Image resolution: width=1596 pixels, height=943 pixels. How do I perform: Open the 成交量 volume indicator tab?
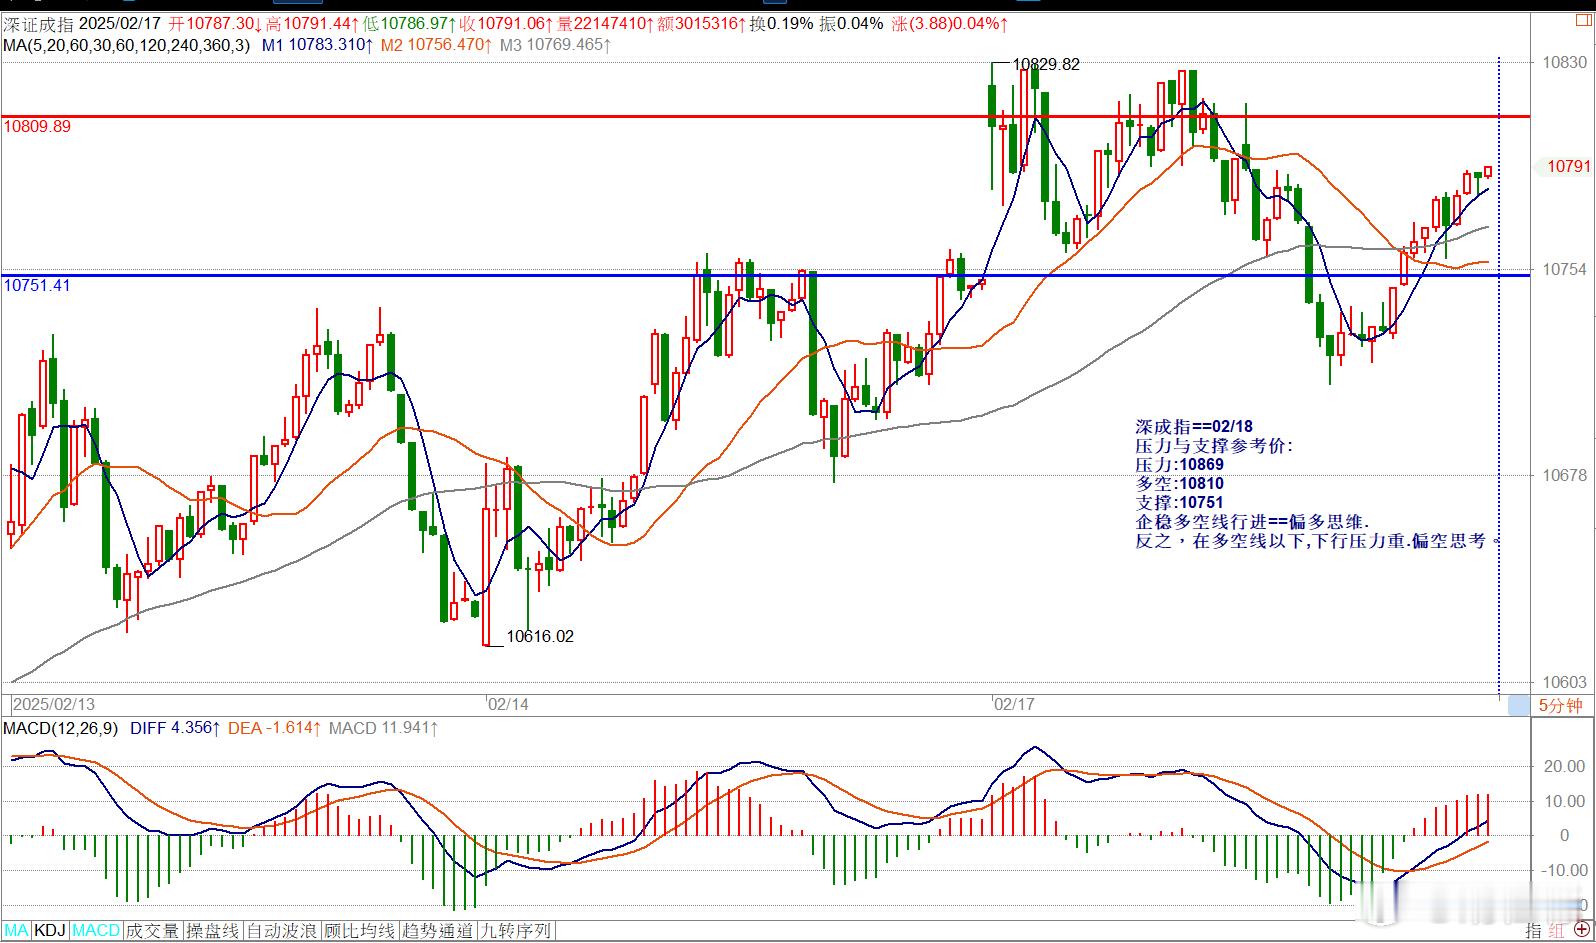tap(153, 931)
